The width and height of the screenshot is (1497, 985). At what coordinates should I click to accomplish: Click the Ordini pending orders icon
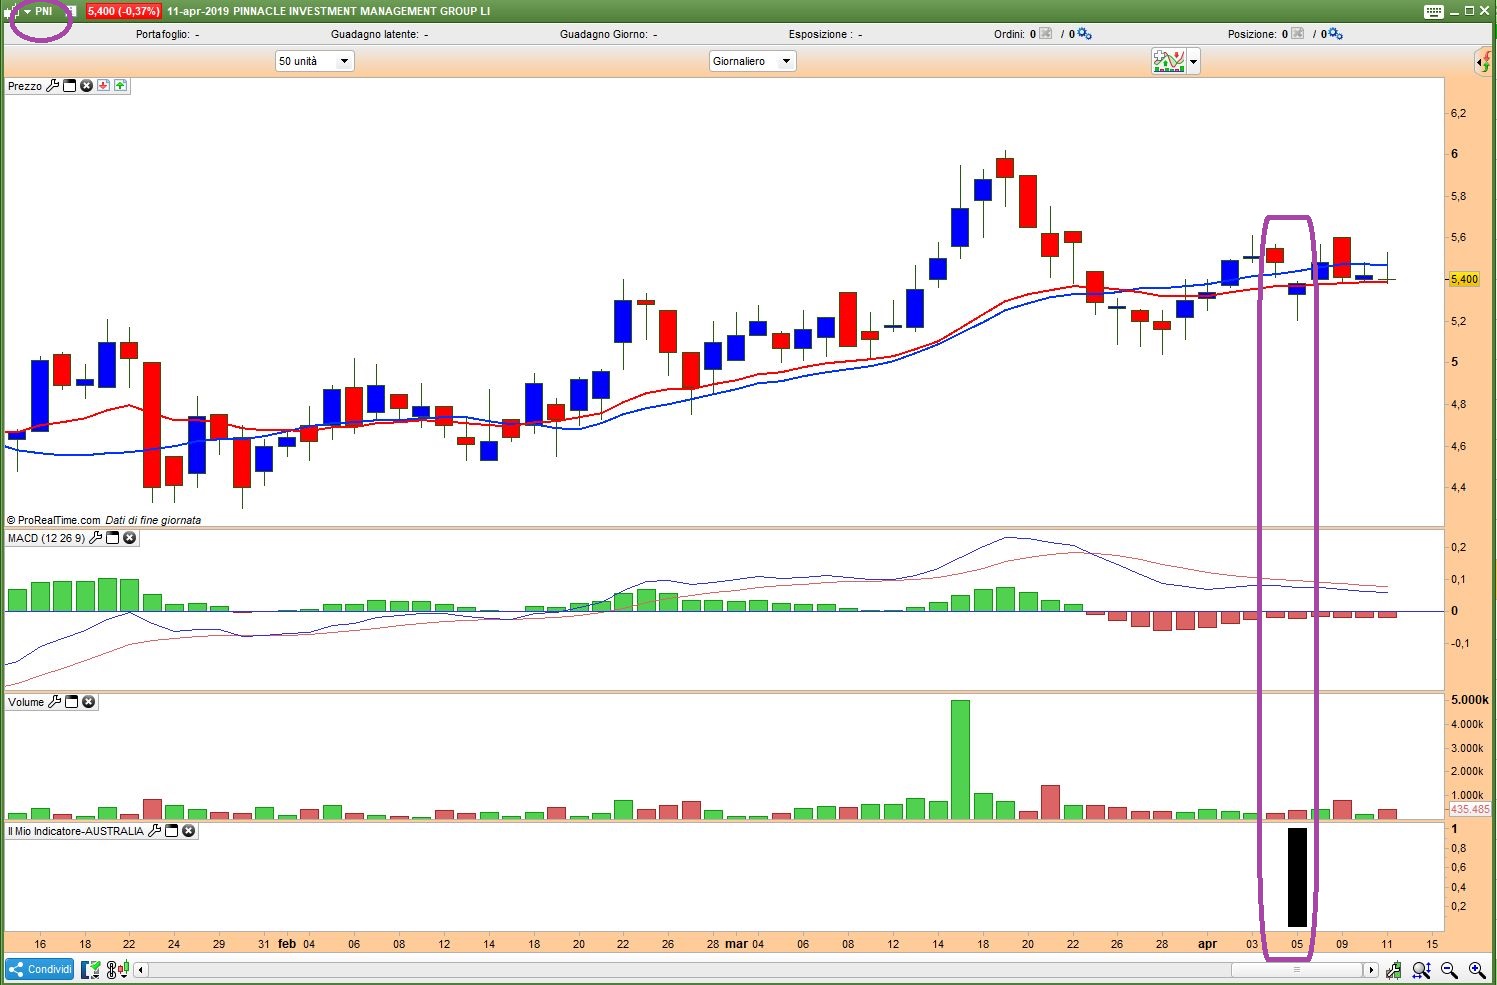pyautogui.click(x=1046, y=34)
